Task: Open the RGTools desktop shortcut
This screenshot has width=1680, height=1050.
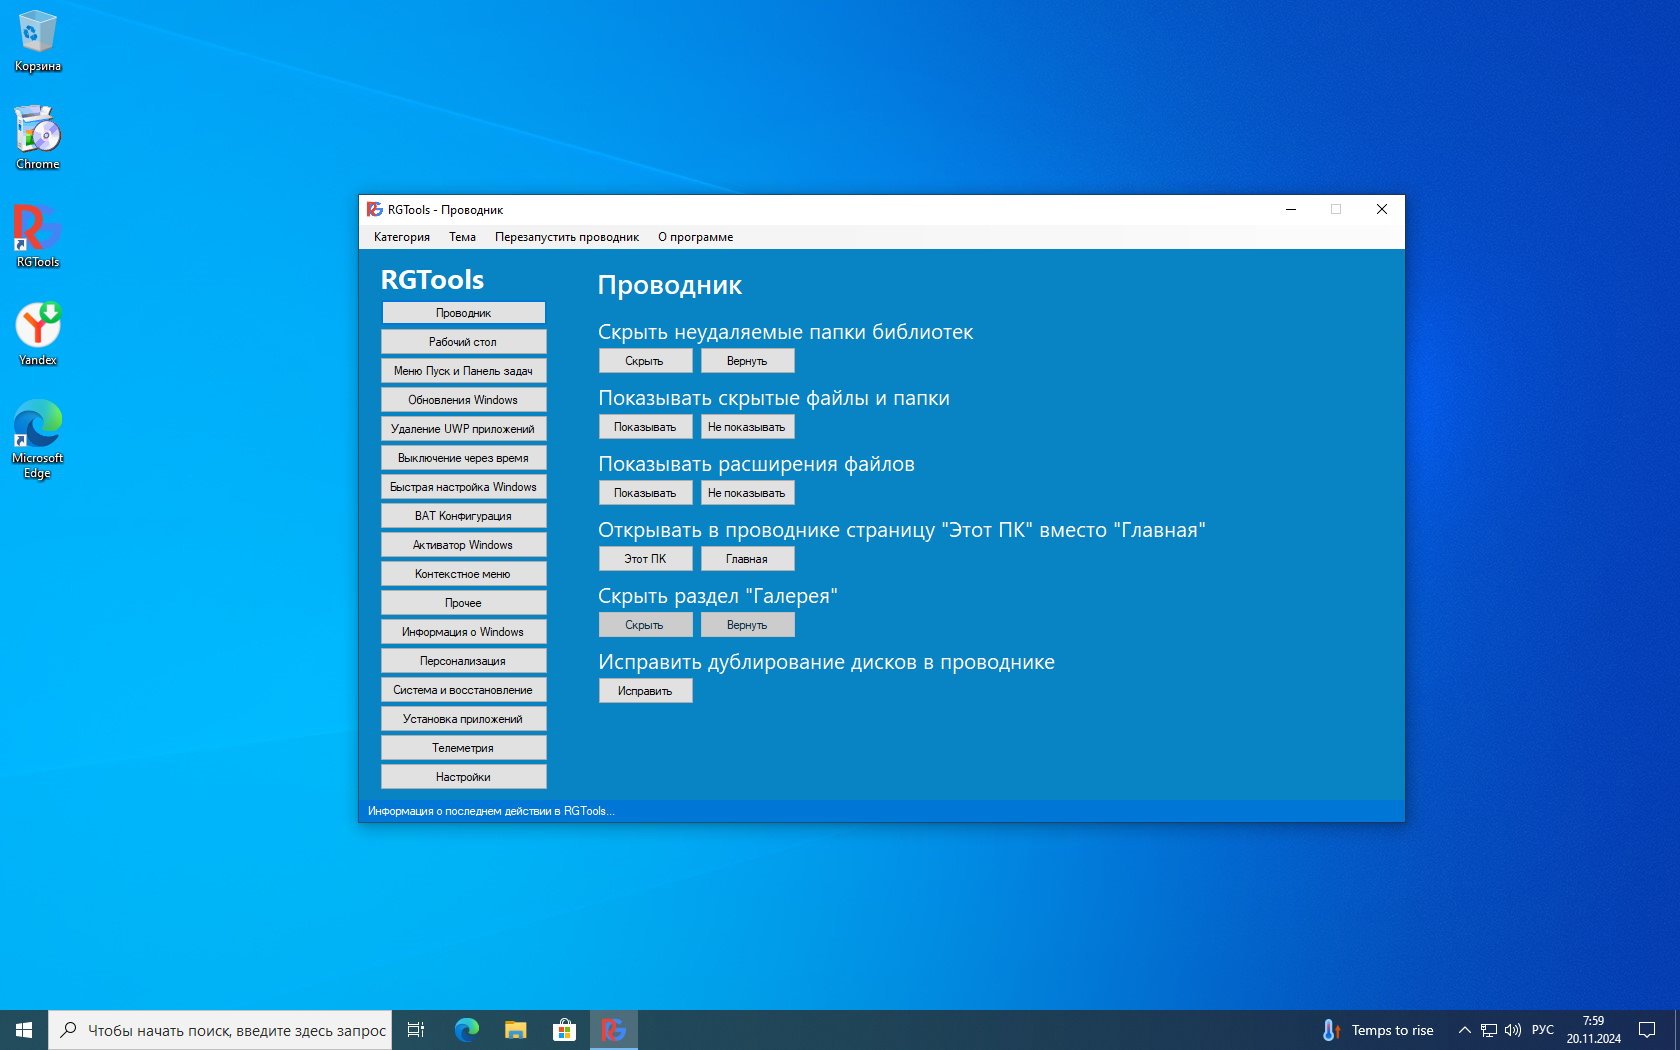Action: point(37,231)
